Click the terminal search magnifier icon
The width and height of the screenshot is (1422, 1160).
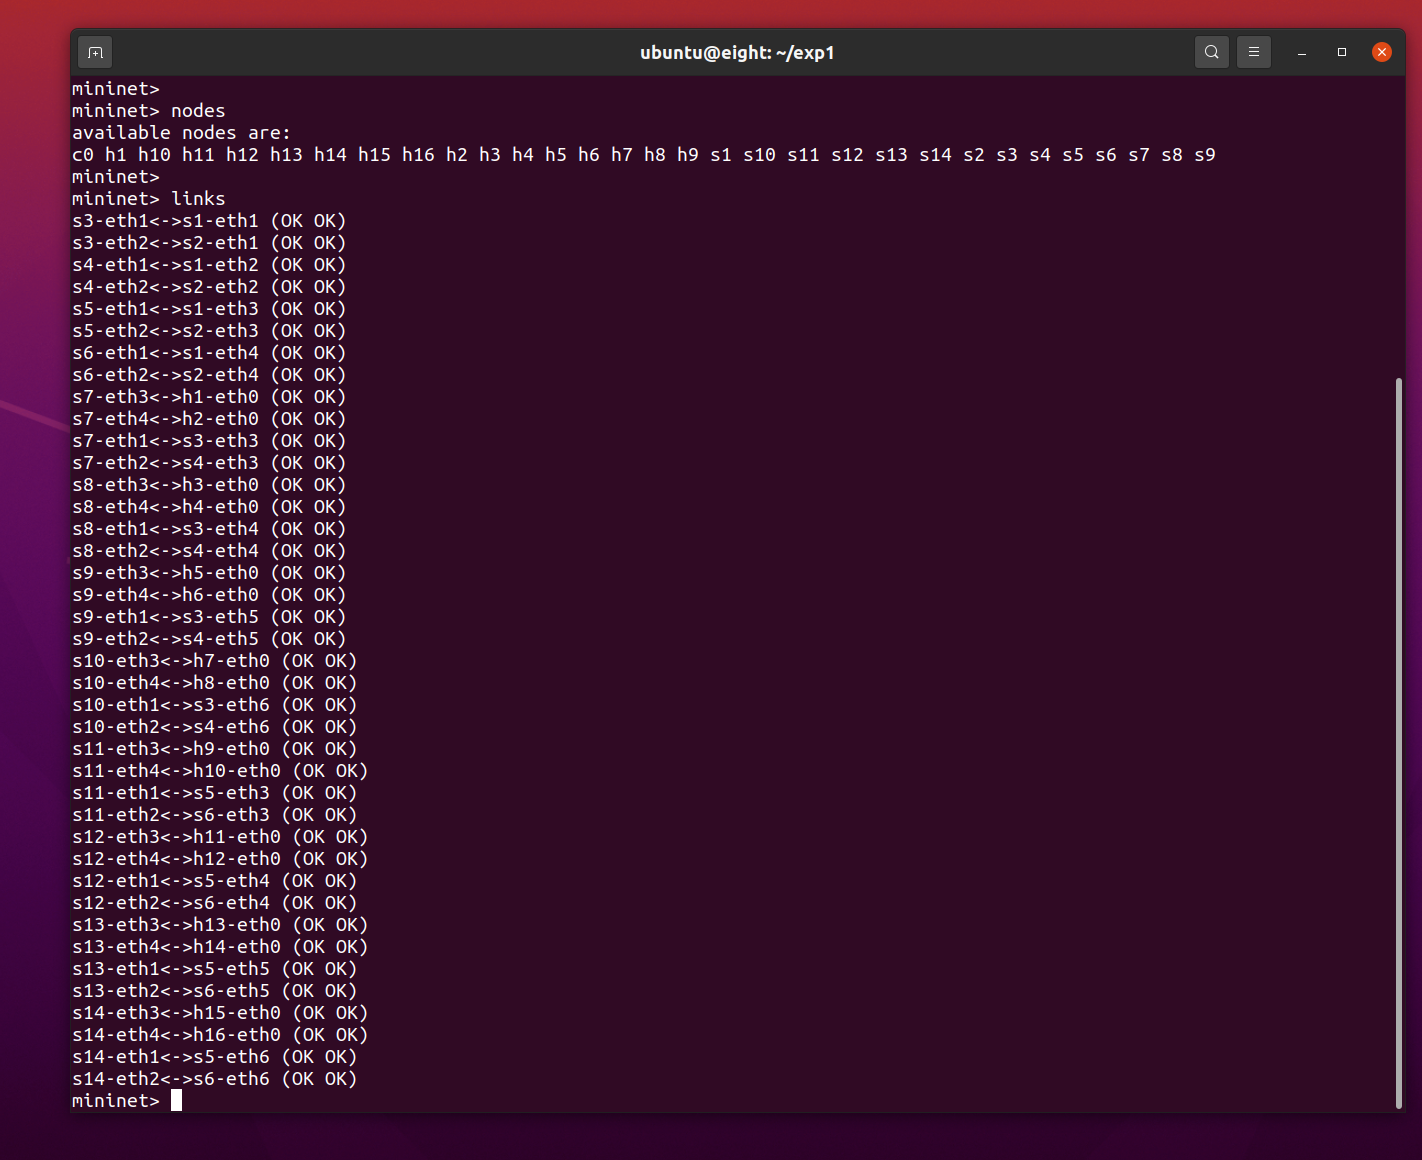pos(1211,52)
